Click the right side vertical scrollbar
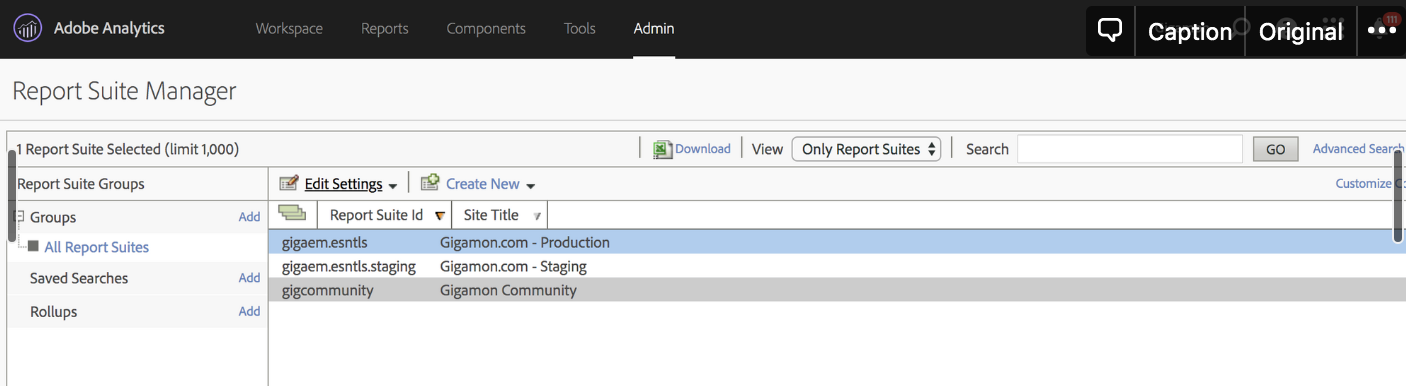 point(1398,195)
